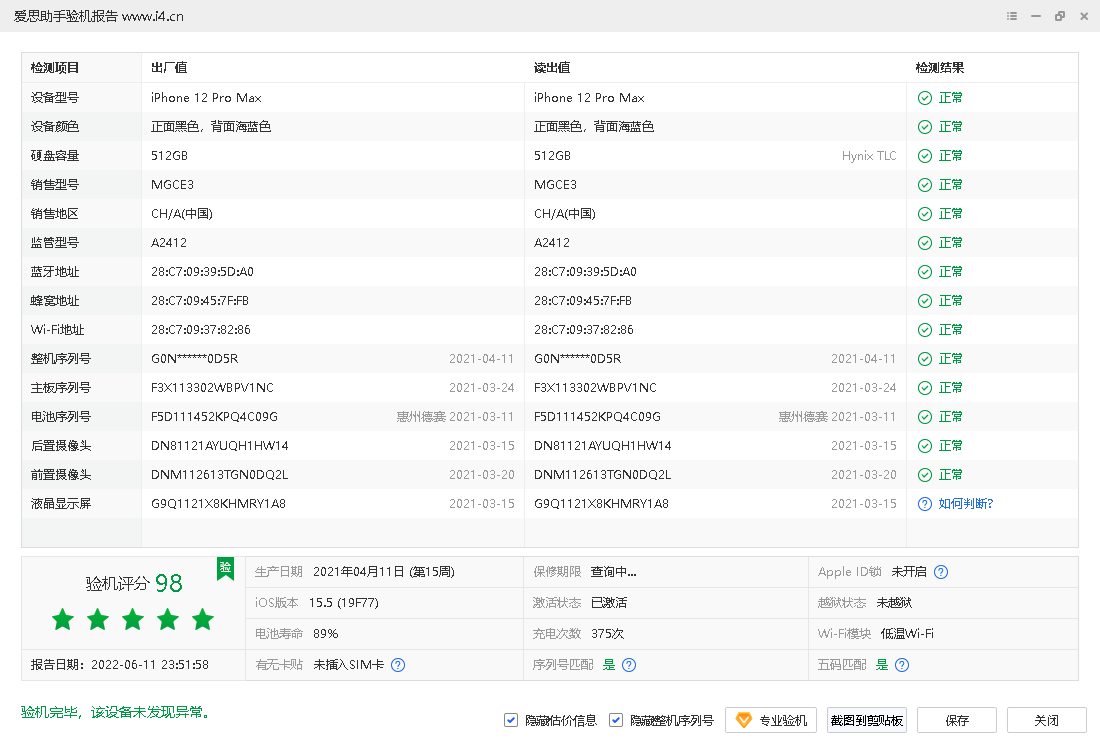Screen dimensions: 1100x749
Task: Click the 读出值 column header
Action: point(552,68)
